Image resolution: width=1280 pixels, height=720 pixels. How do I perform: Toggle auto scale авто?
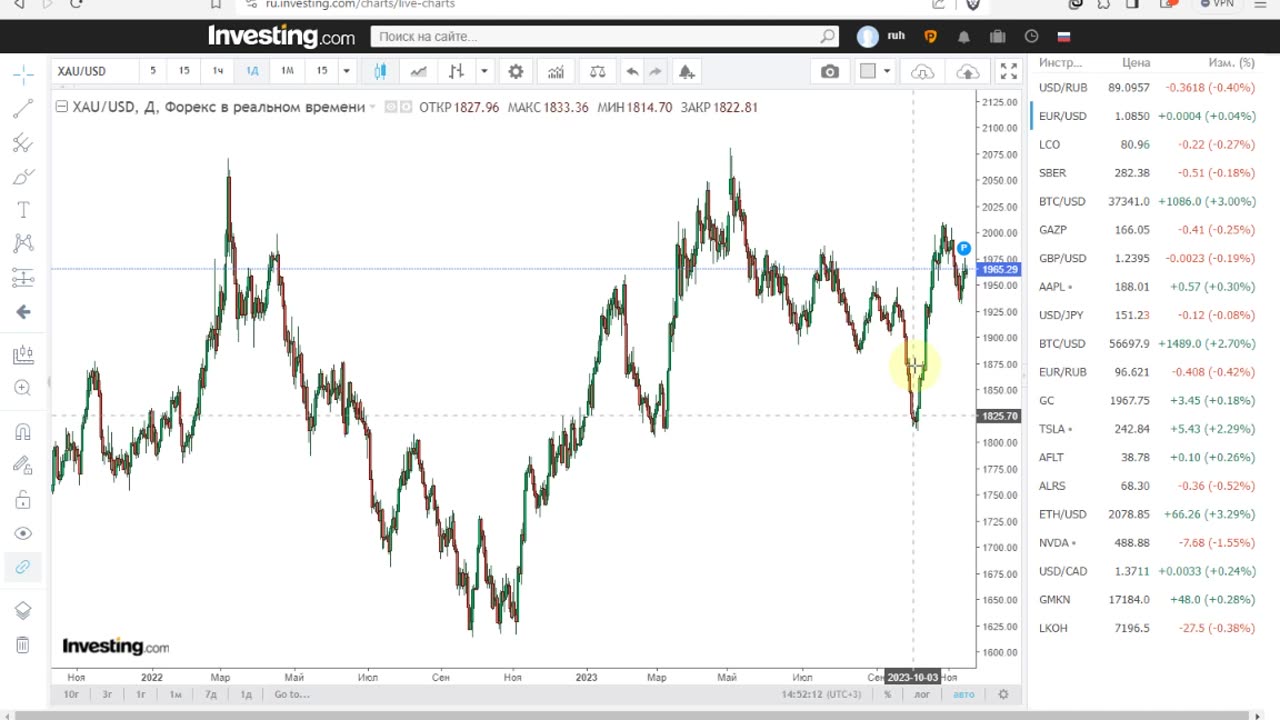963,694
